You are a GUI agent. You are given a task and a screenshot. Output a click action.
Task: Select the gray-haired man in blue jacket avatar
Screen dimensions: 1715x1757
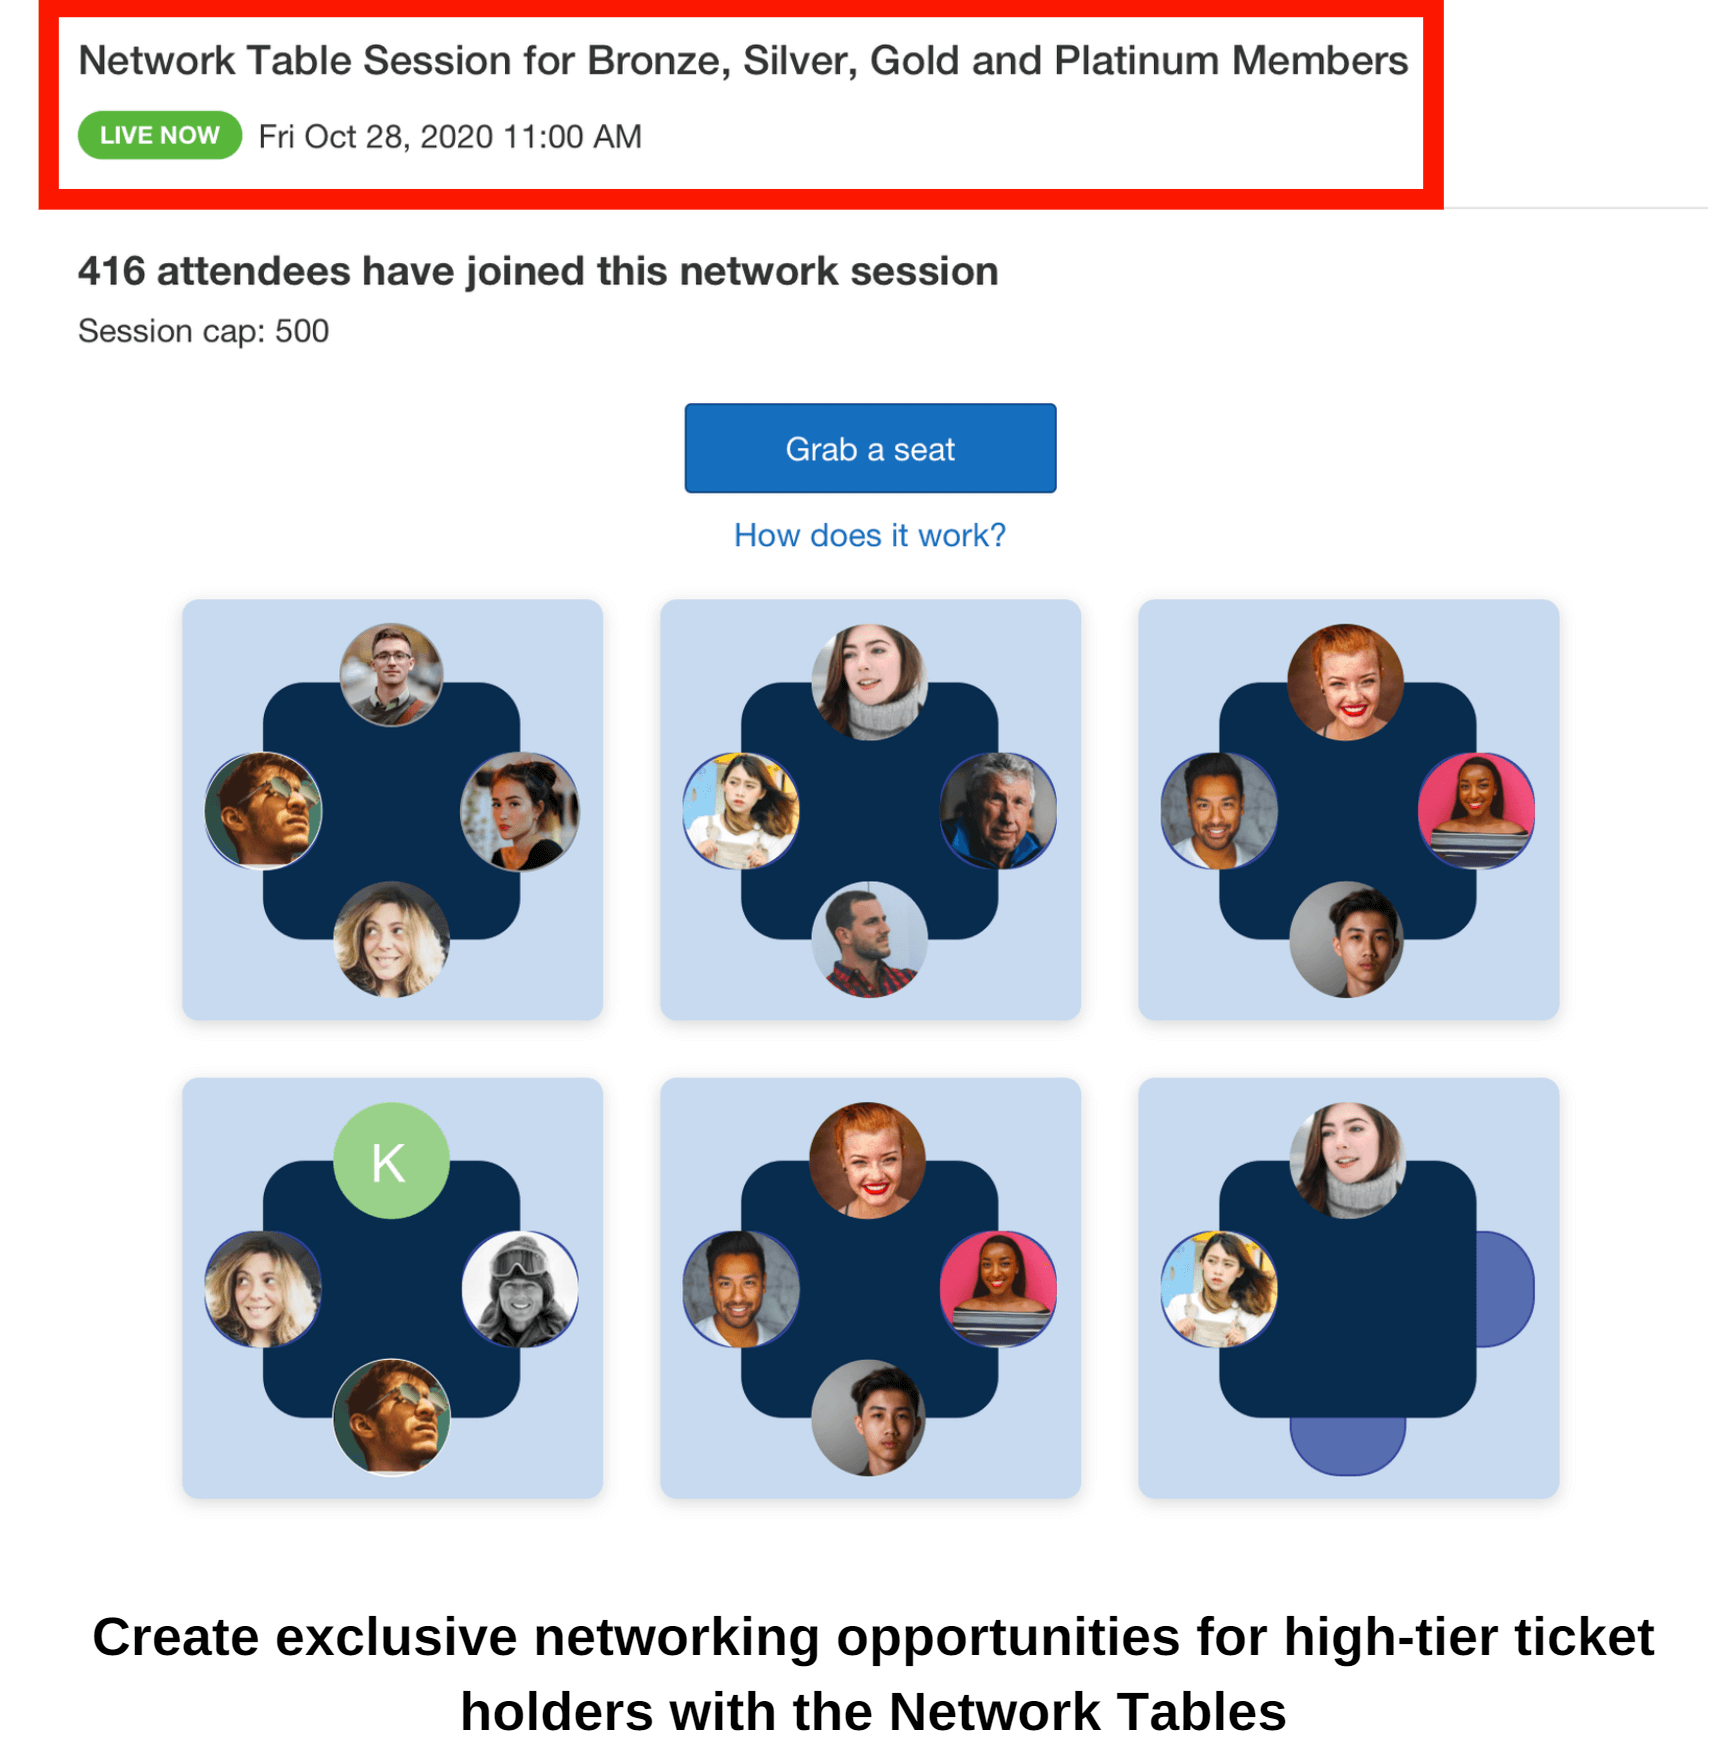point(997,810)
